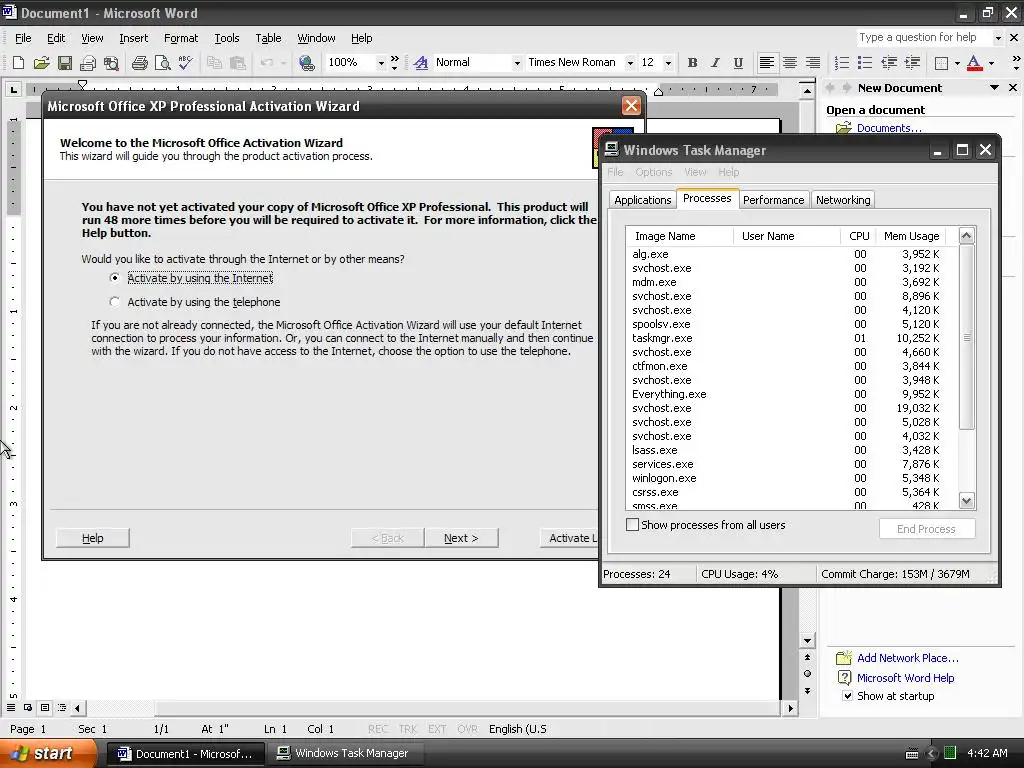Open the File menu in Word

coord(23,38)
